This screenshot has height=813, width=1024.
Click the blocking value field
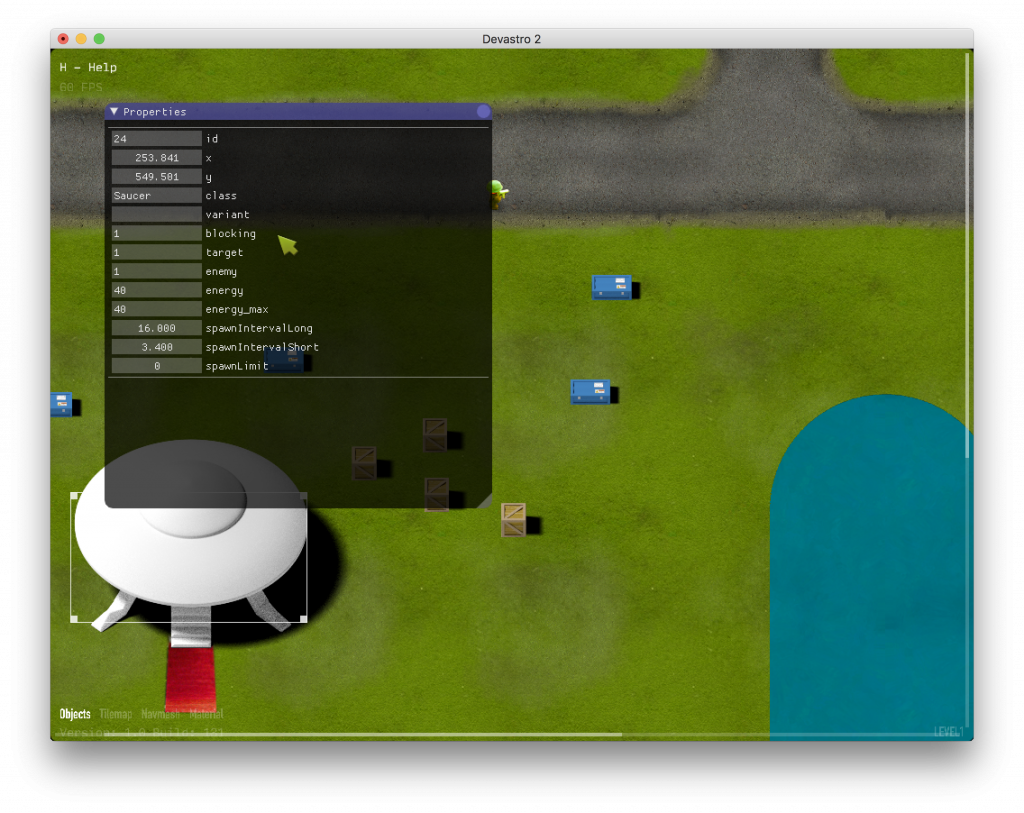pos(157,233)
